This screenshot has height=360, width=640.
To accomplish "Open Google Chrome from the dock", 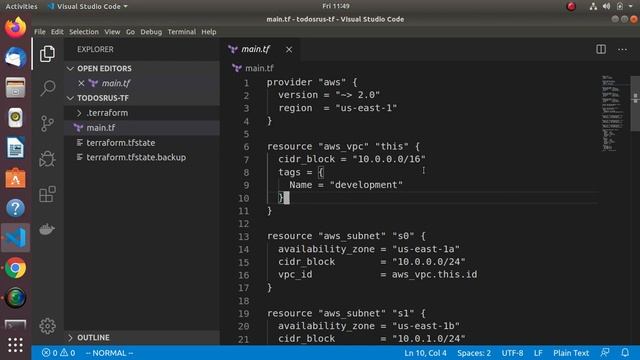I will coord(16,268).
